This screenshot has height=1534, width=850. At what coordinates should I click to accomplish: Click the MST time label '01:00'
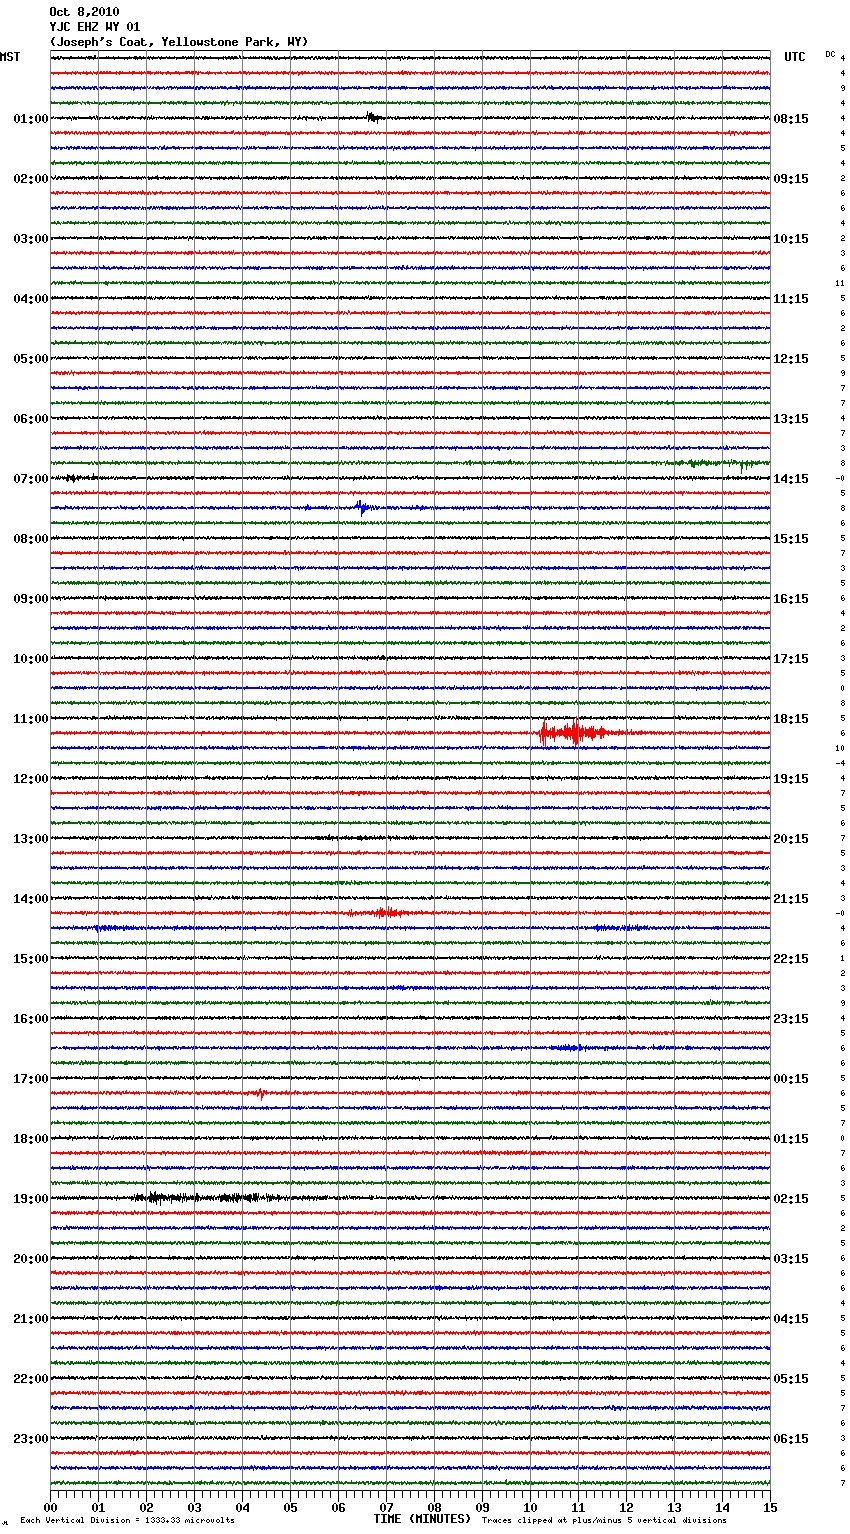[x=30, y=119]
